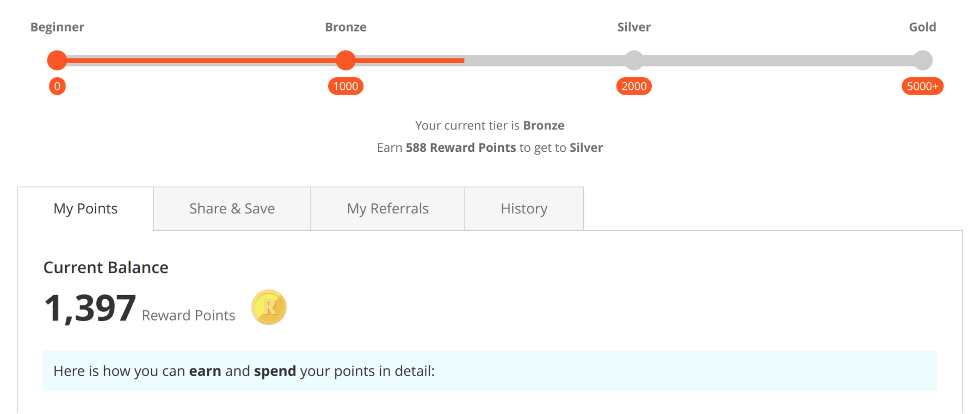Click the 2000 points badge
Screen dimensions: 977x414
click(634, 87)
